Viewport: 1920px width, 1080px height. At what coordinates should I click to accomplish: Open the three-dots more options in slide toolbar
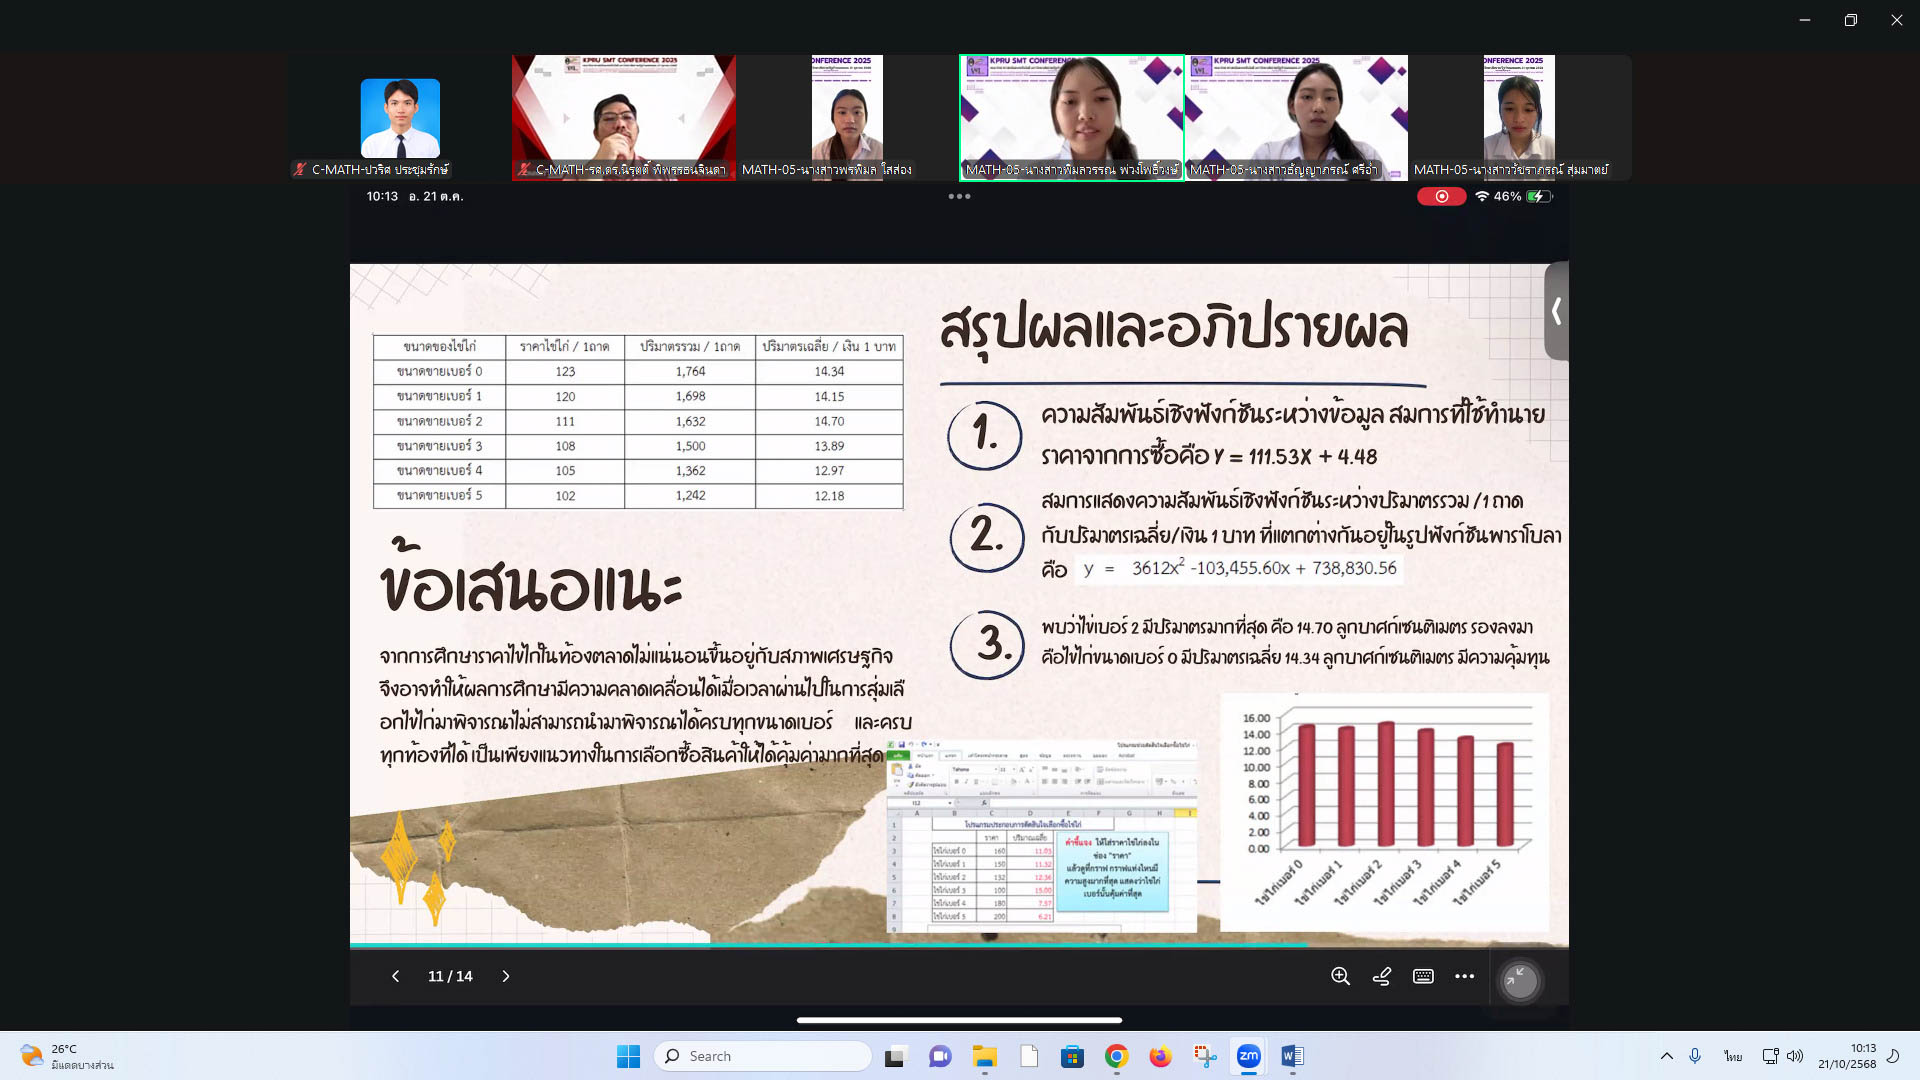point(1464,976)
